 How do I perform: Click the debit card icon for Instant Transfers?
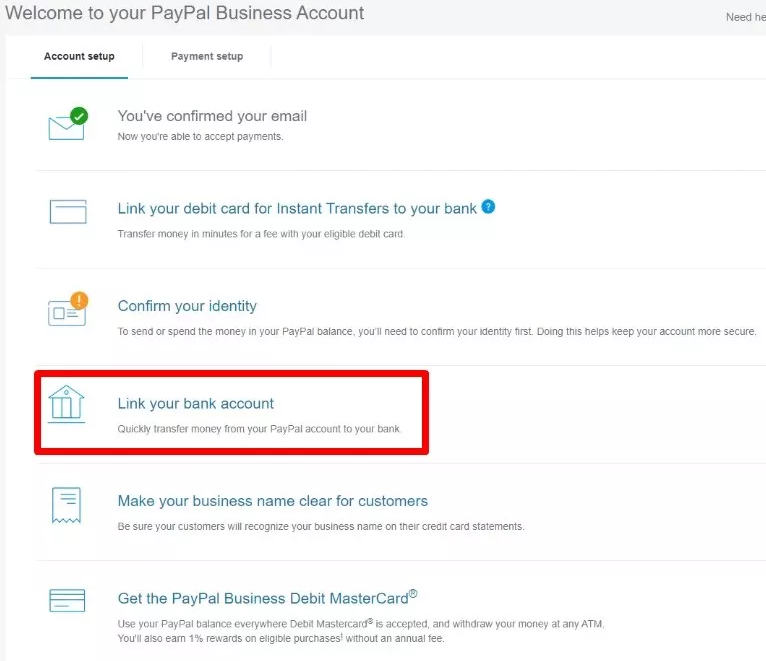point(68,211)
